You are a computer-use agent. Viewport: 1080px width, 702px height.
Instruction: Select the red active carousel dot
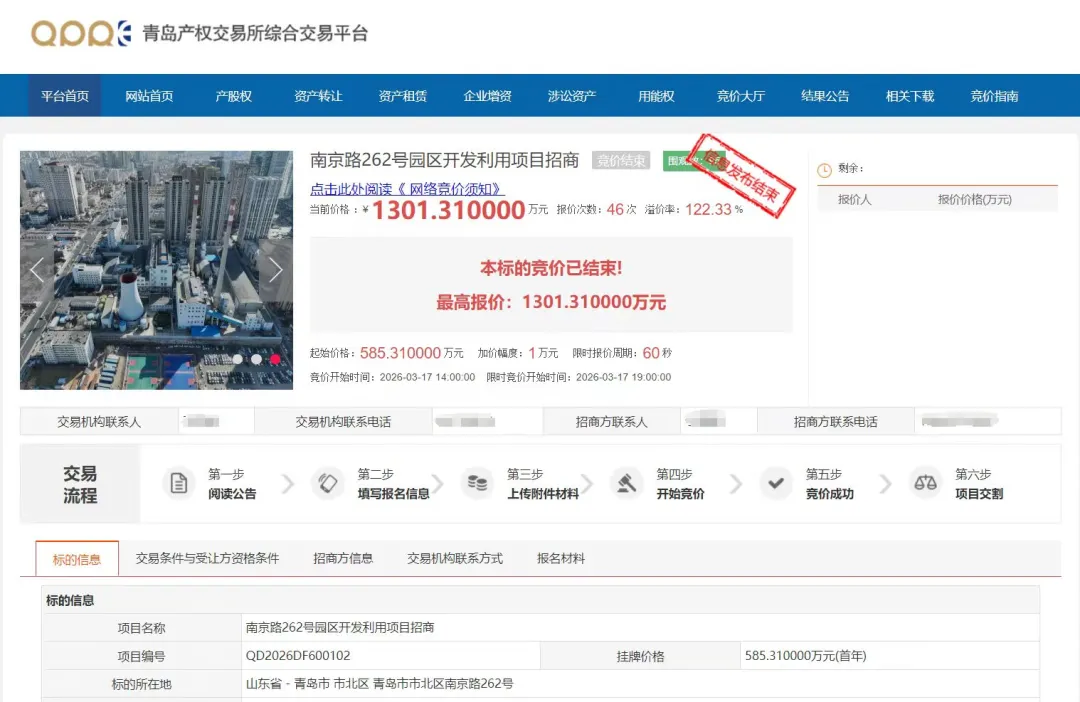click(x=276, y=359)
